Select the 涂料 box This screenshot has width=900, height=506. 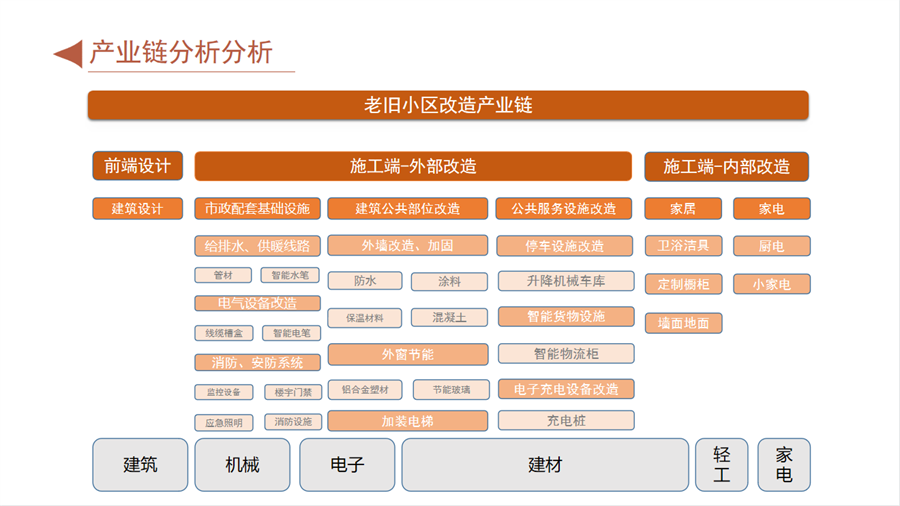449,282
